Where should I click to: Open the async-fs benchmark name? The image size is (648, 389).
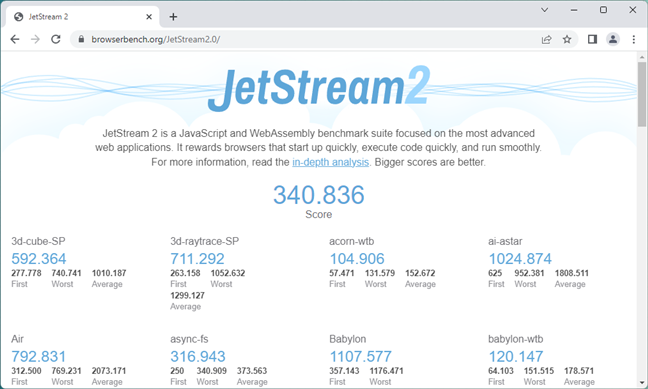click(x=189, y=339)
